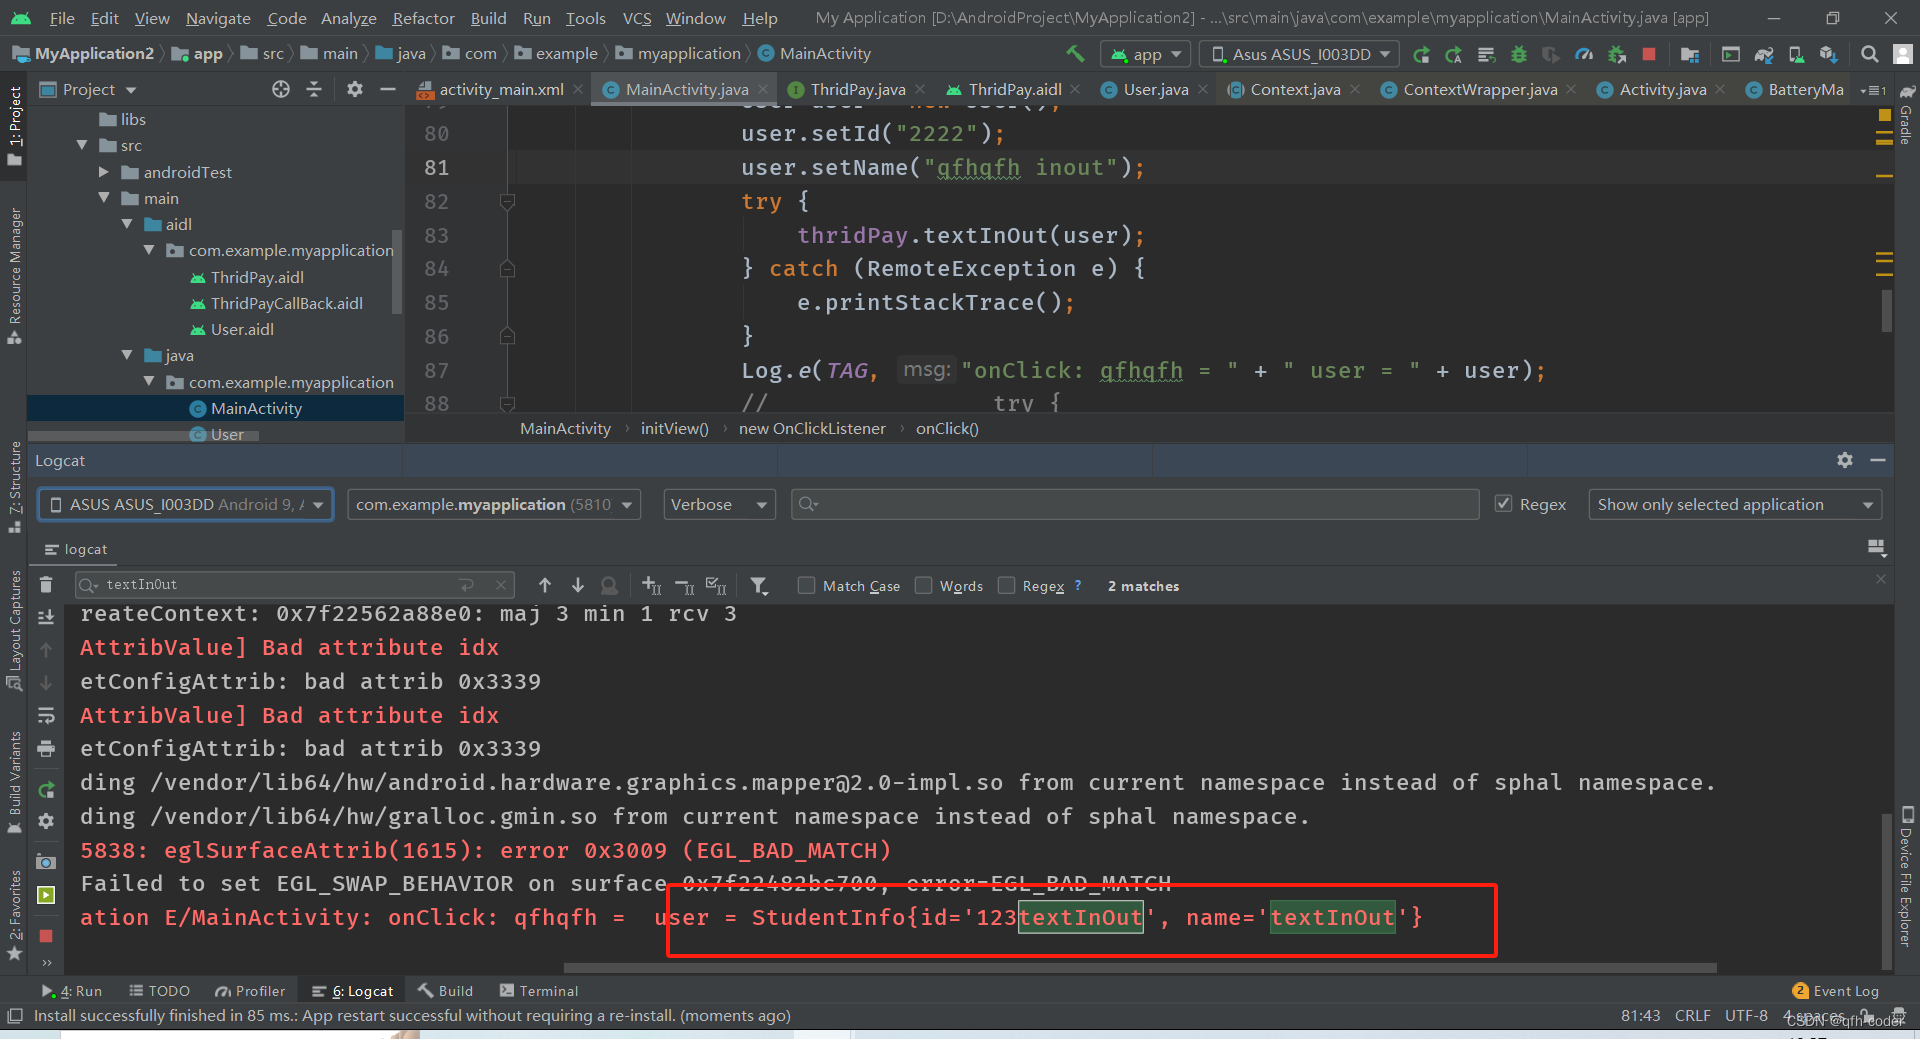1920x1039 pixels.
Task: Open the Asus ASUS_I003DD device dropdown in toolbar
Action: point(1300,54)
